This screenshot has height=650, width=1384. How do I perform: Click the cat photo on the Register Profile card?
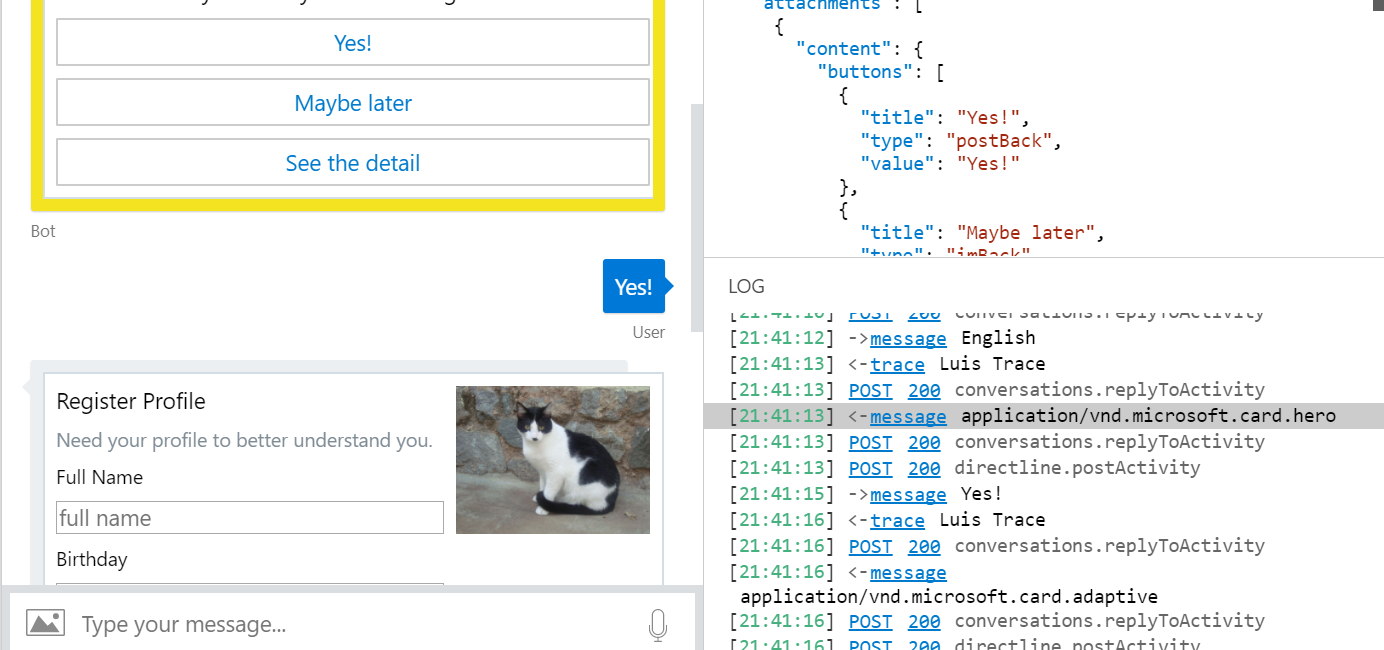point(552,459)
